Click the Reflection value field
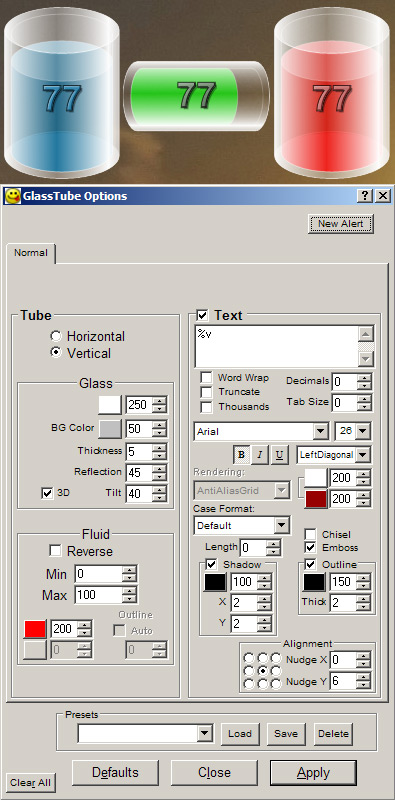Viewport: 395px width, 800px height. pyautogui.click(x=139, y=472)
